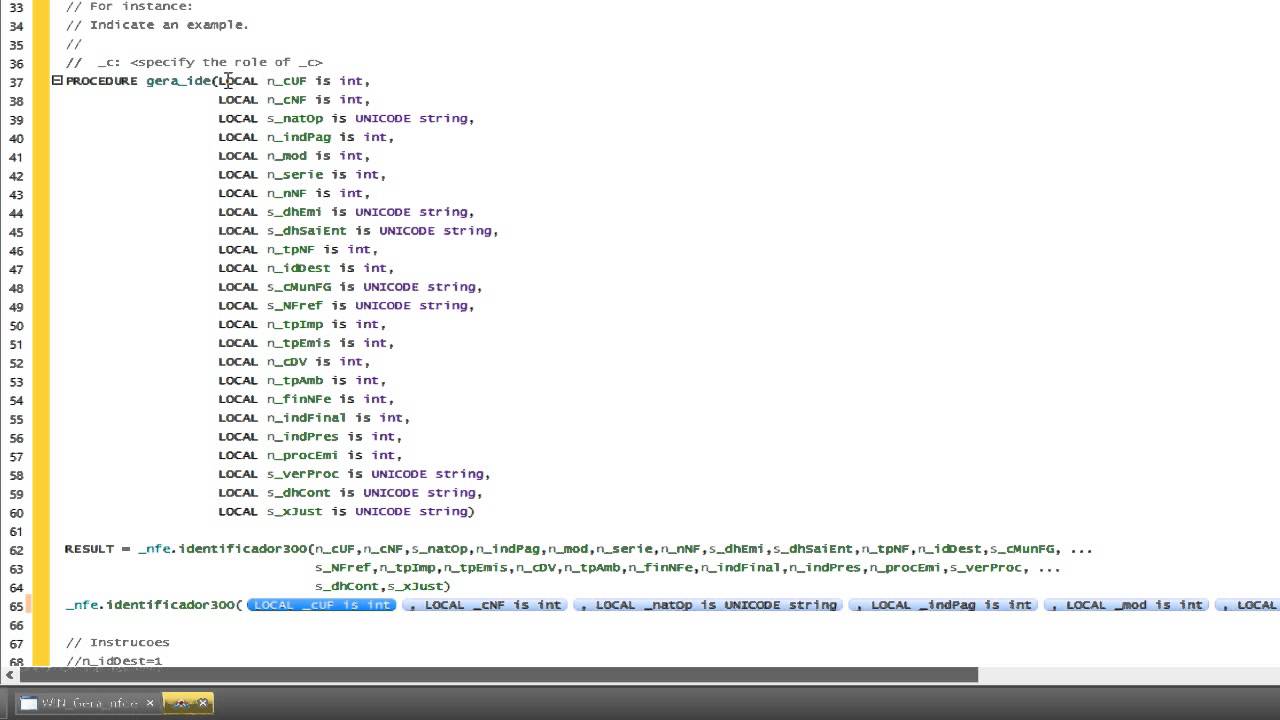This screenshot has height=720, width=1280.
Task: Click s_NFref in the line 49 declaration
Action: (295, 306)
